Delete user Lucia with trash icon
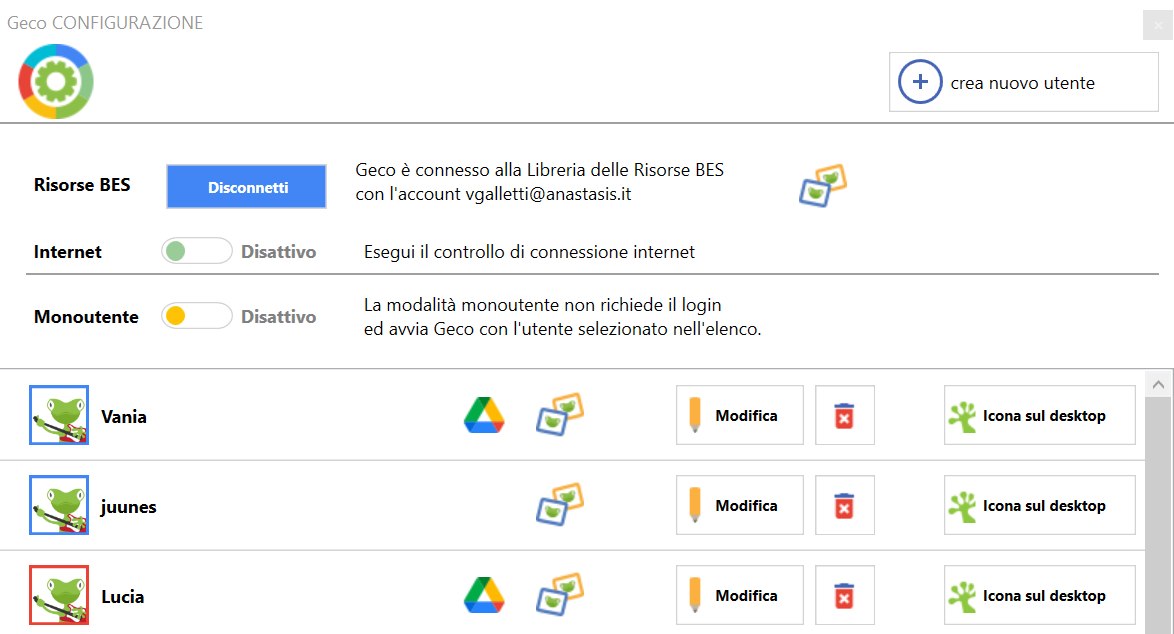 point(844,595)
